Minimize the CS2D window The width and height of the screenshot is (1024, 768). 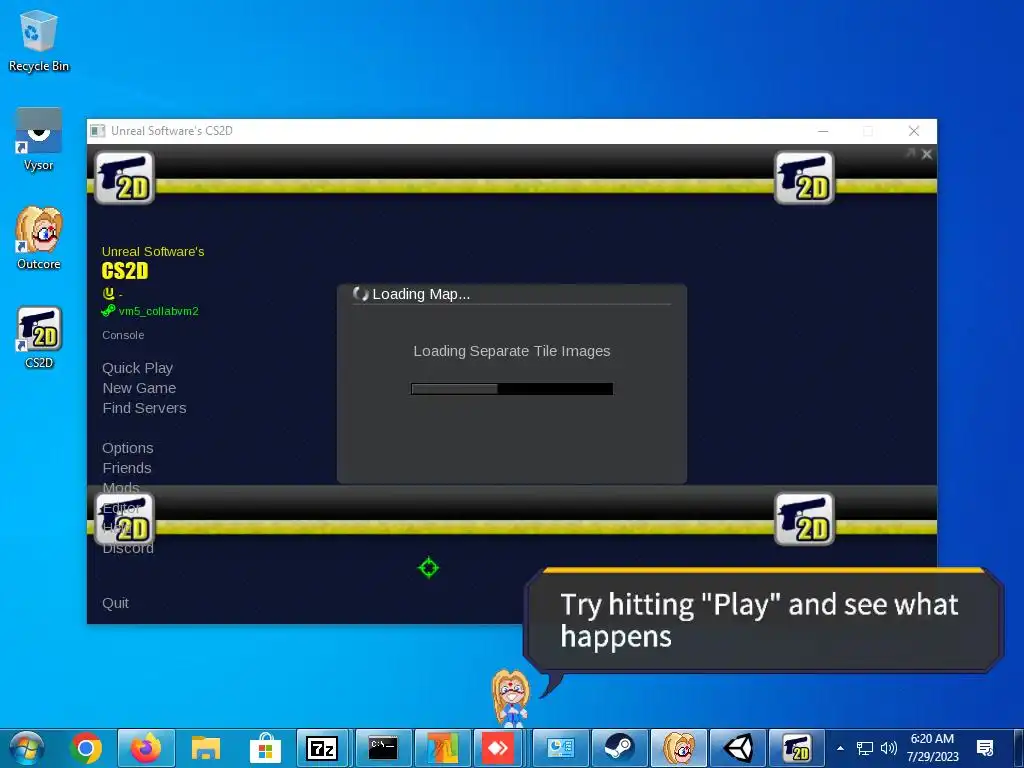click(823, 131)
